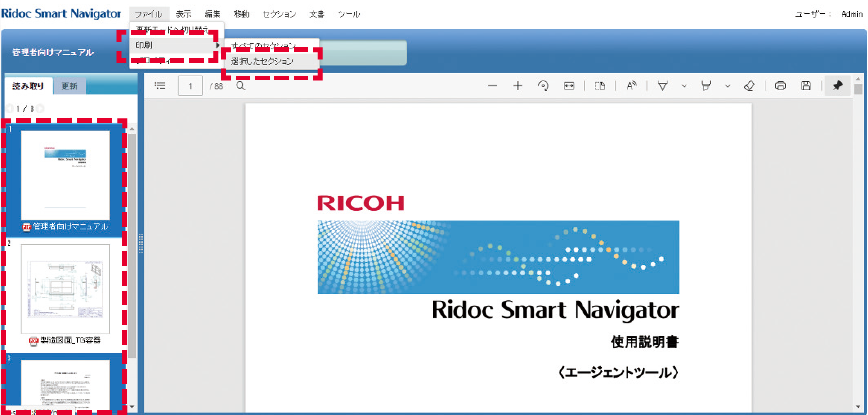Image resolution: width=868 pixels, height=415 pixels.
Task: Expand the draw pen options dropdown
Action: pyautogui.click(x=684, y=86)
